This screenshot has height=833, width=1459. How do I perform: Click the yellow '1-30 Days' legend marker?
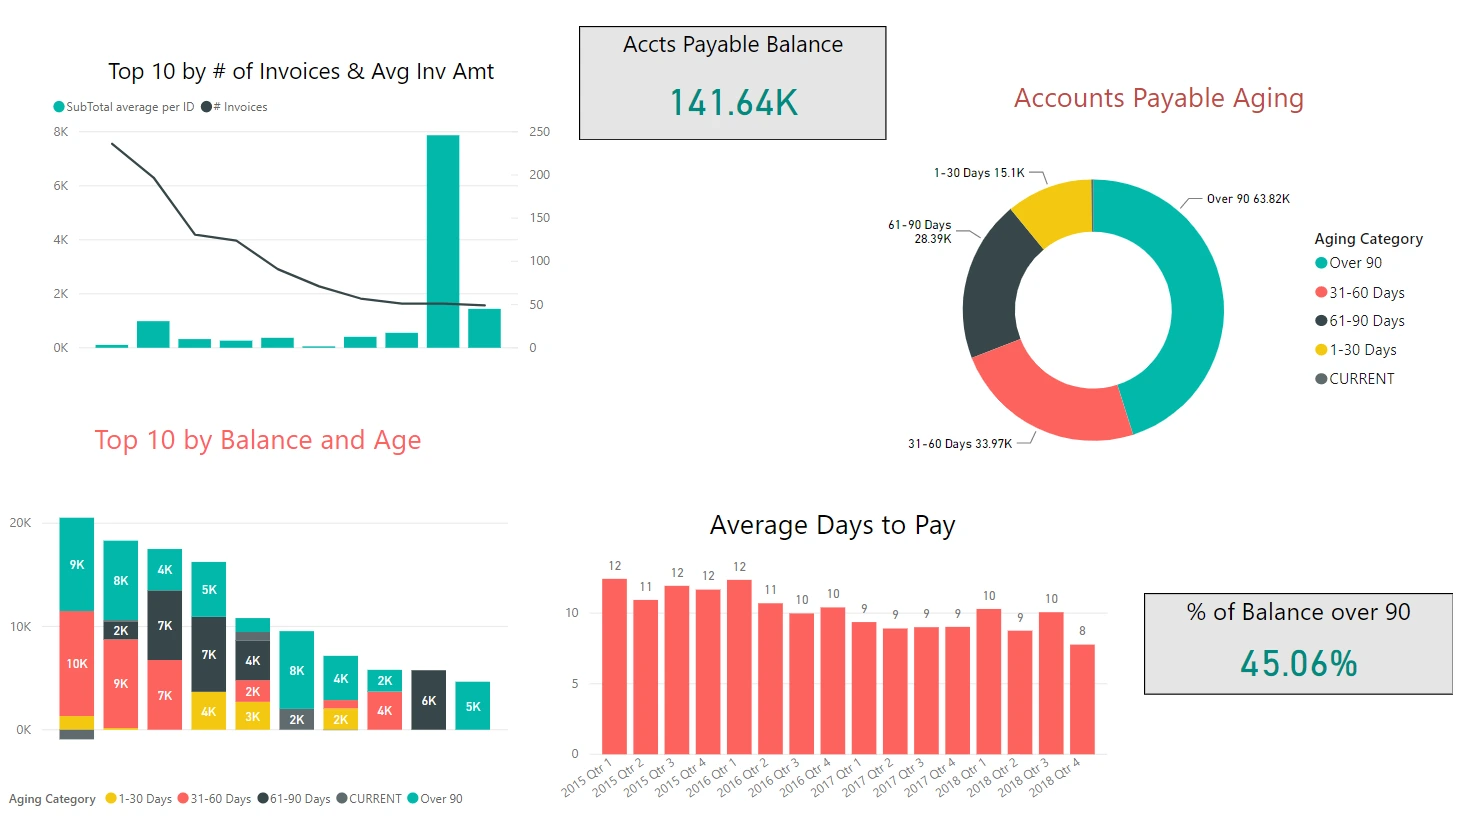(1322, 349)
